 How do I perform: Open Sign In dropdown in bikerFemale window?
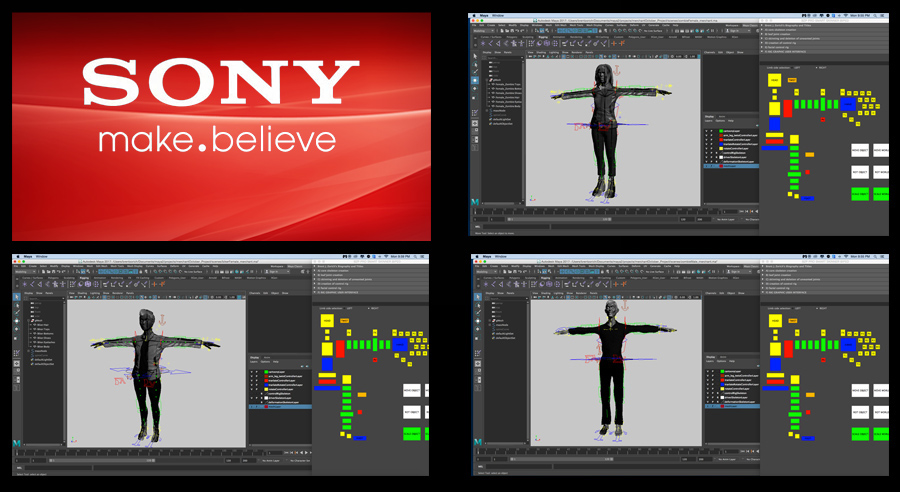tap(277, 272)
